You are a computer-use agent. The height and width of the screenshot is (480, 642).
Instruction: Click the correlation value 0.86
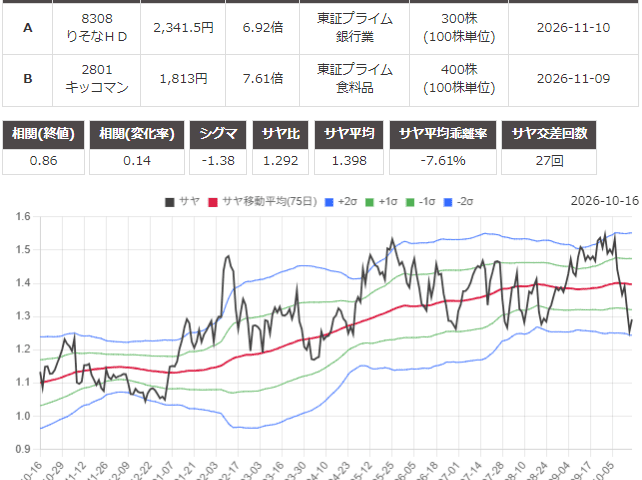click(43, 161)
